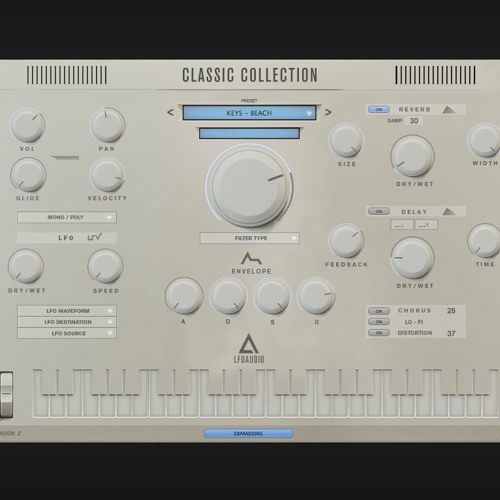
Task: Click the delay Time knob
Action: click(x=485, y=241)
